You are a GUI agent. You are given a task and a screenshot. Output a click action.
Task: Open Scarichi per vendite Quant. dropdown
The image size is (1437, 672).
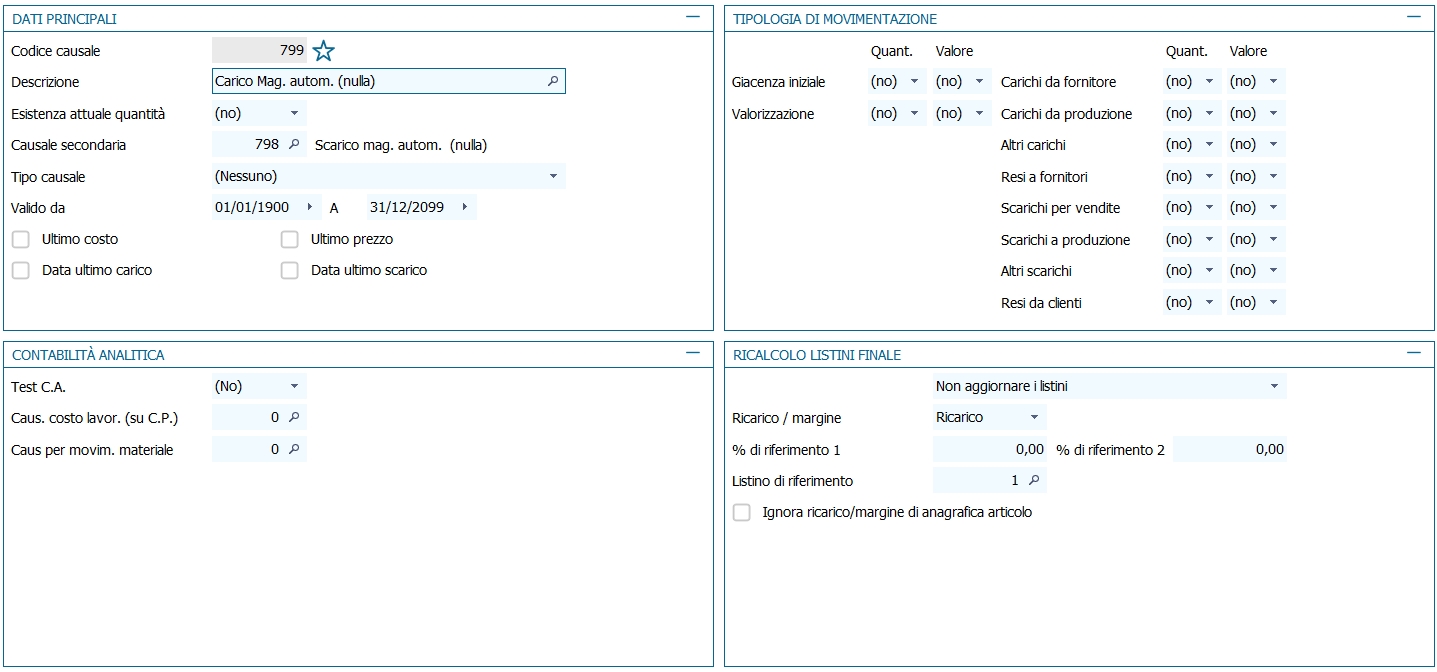(x=1209, y=208)
